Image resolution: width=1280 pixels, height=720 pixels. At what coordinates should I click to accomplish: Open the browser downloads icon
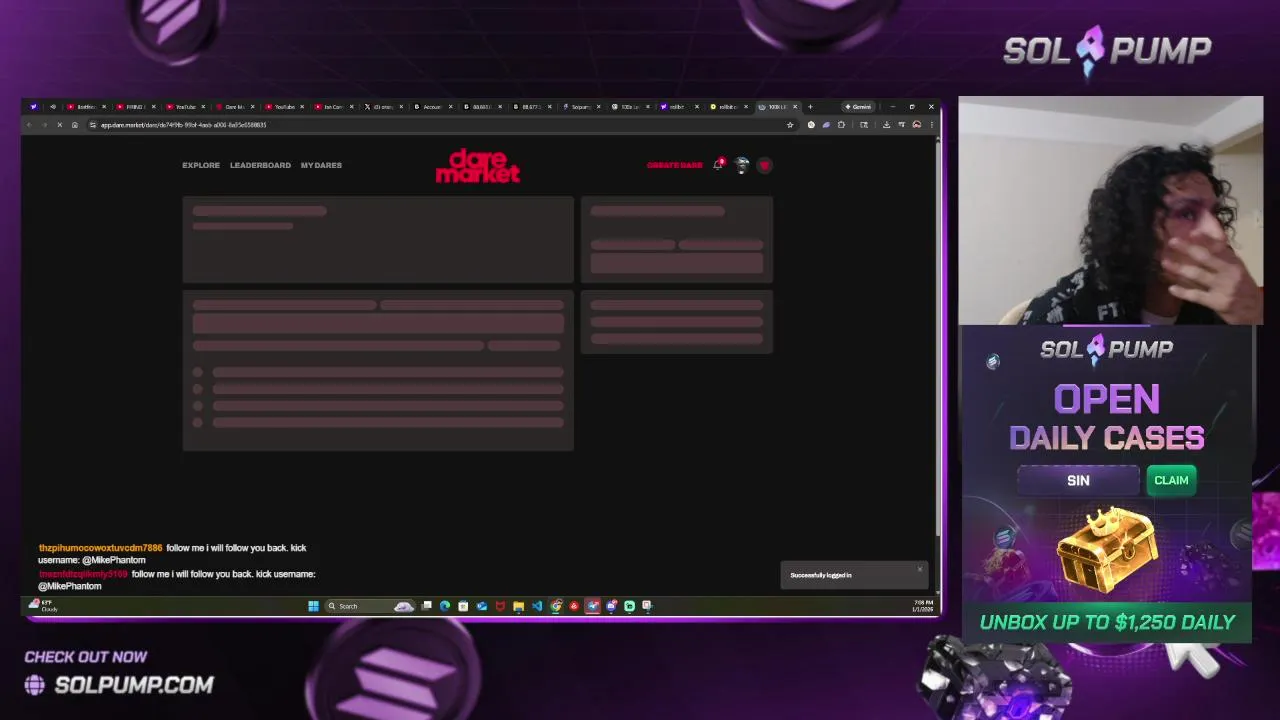coord(886,125)
